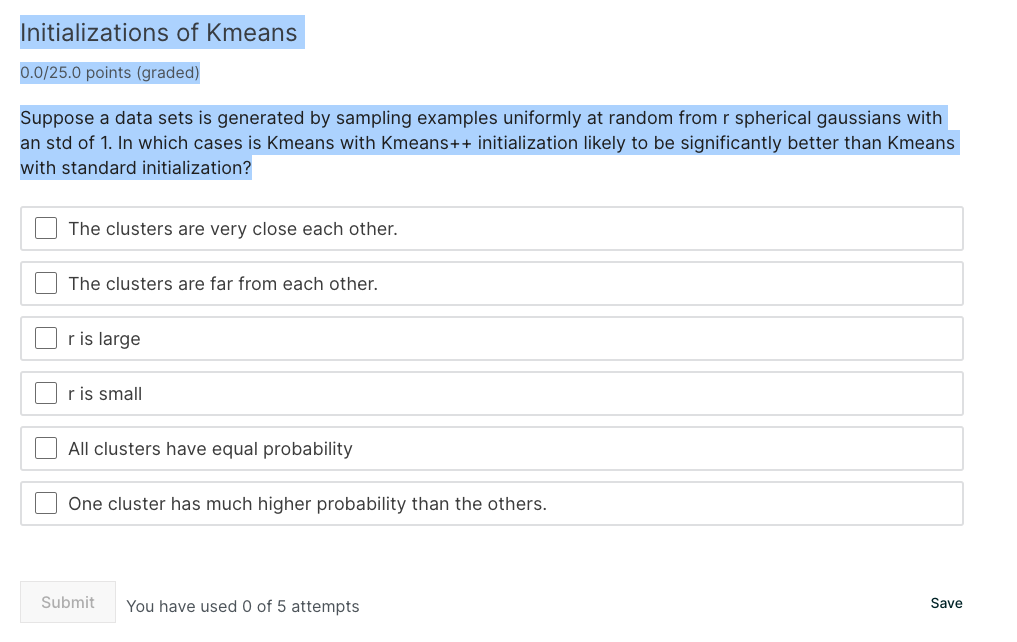The height and width of the screenshot is (642, 1017).
Task: Click the graded points indicator
Action: pyautogui.click(x=108, y=72)
